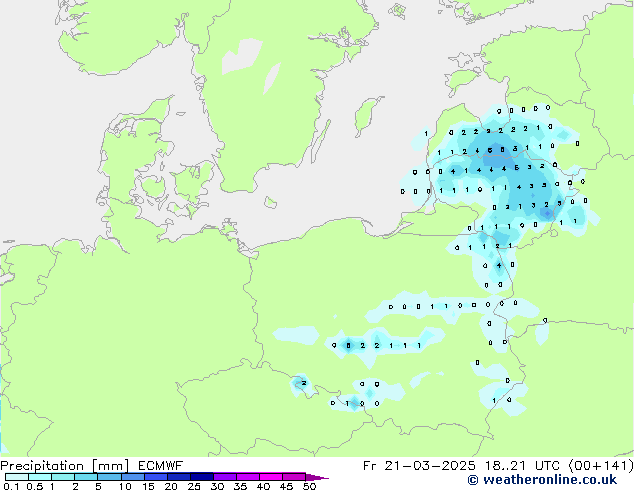Click the 35–40 mm legend swatch

[x=248, y=477]
